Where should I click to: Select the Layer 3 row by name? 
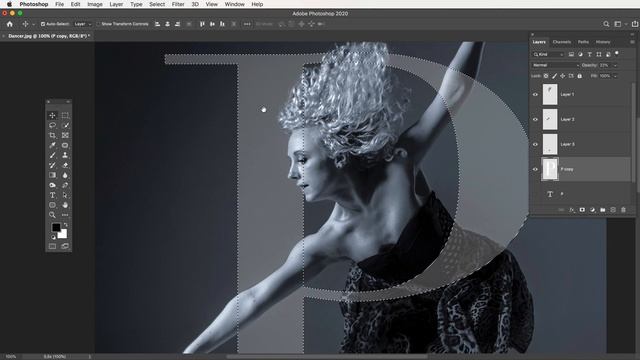coord(567,144)
